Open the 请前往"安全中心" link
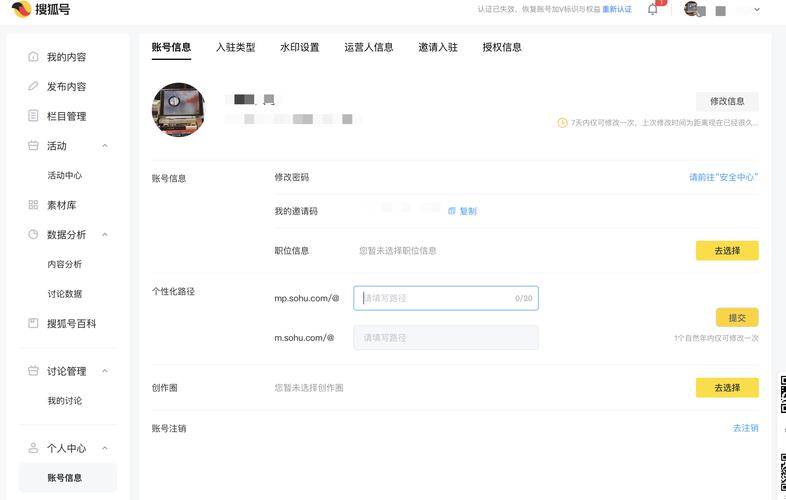Image resolution: width=786 pixels, height=500 pixels. 723,177
